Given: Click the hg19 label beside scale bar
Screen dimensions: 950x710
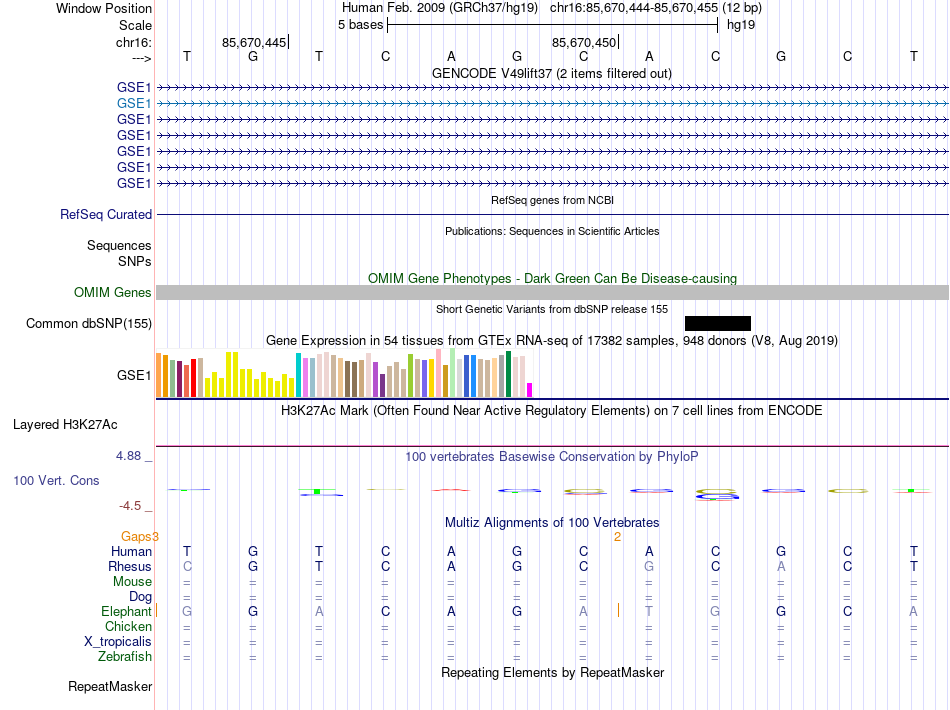Looking at the screenshot, I should [x=741, y=25].
